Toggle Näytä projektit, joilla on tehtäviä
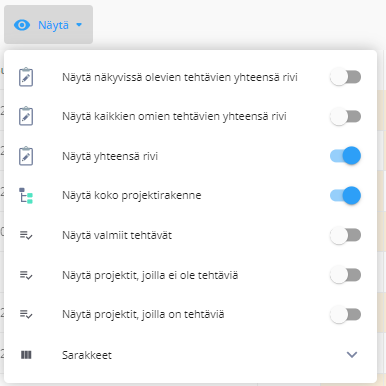Viewport: 386px width, 386px height. coord(345,314)
